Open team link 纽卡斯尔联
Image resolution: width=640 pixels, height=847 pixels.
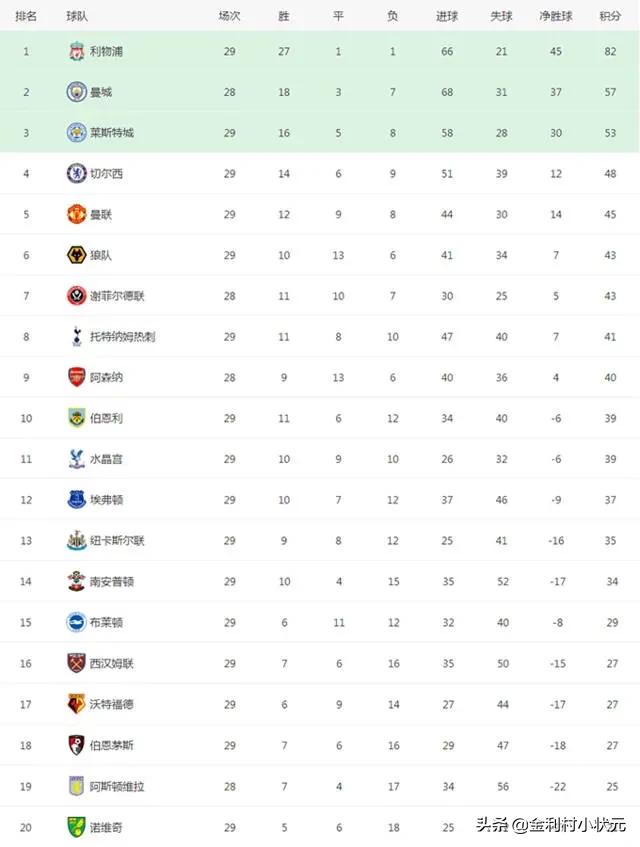coord(117,540)
